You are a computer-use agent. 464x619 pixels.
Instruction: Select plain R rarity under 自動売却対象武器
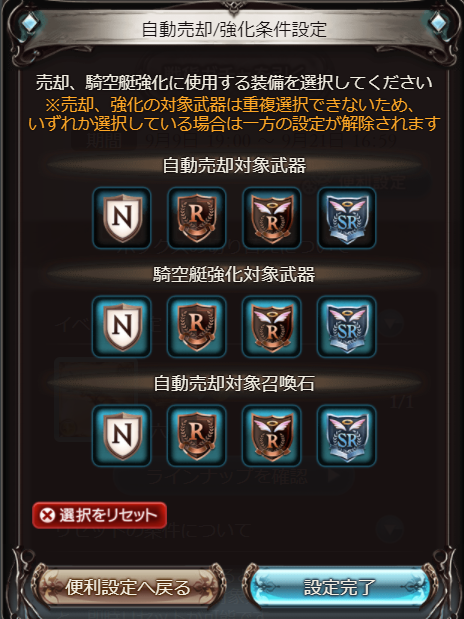197,218
